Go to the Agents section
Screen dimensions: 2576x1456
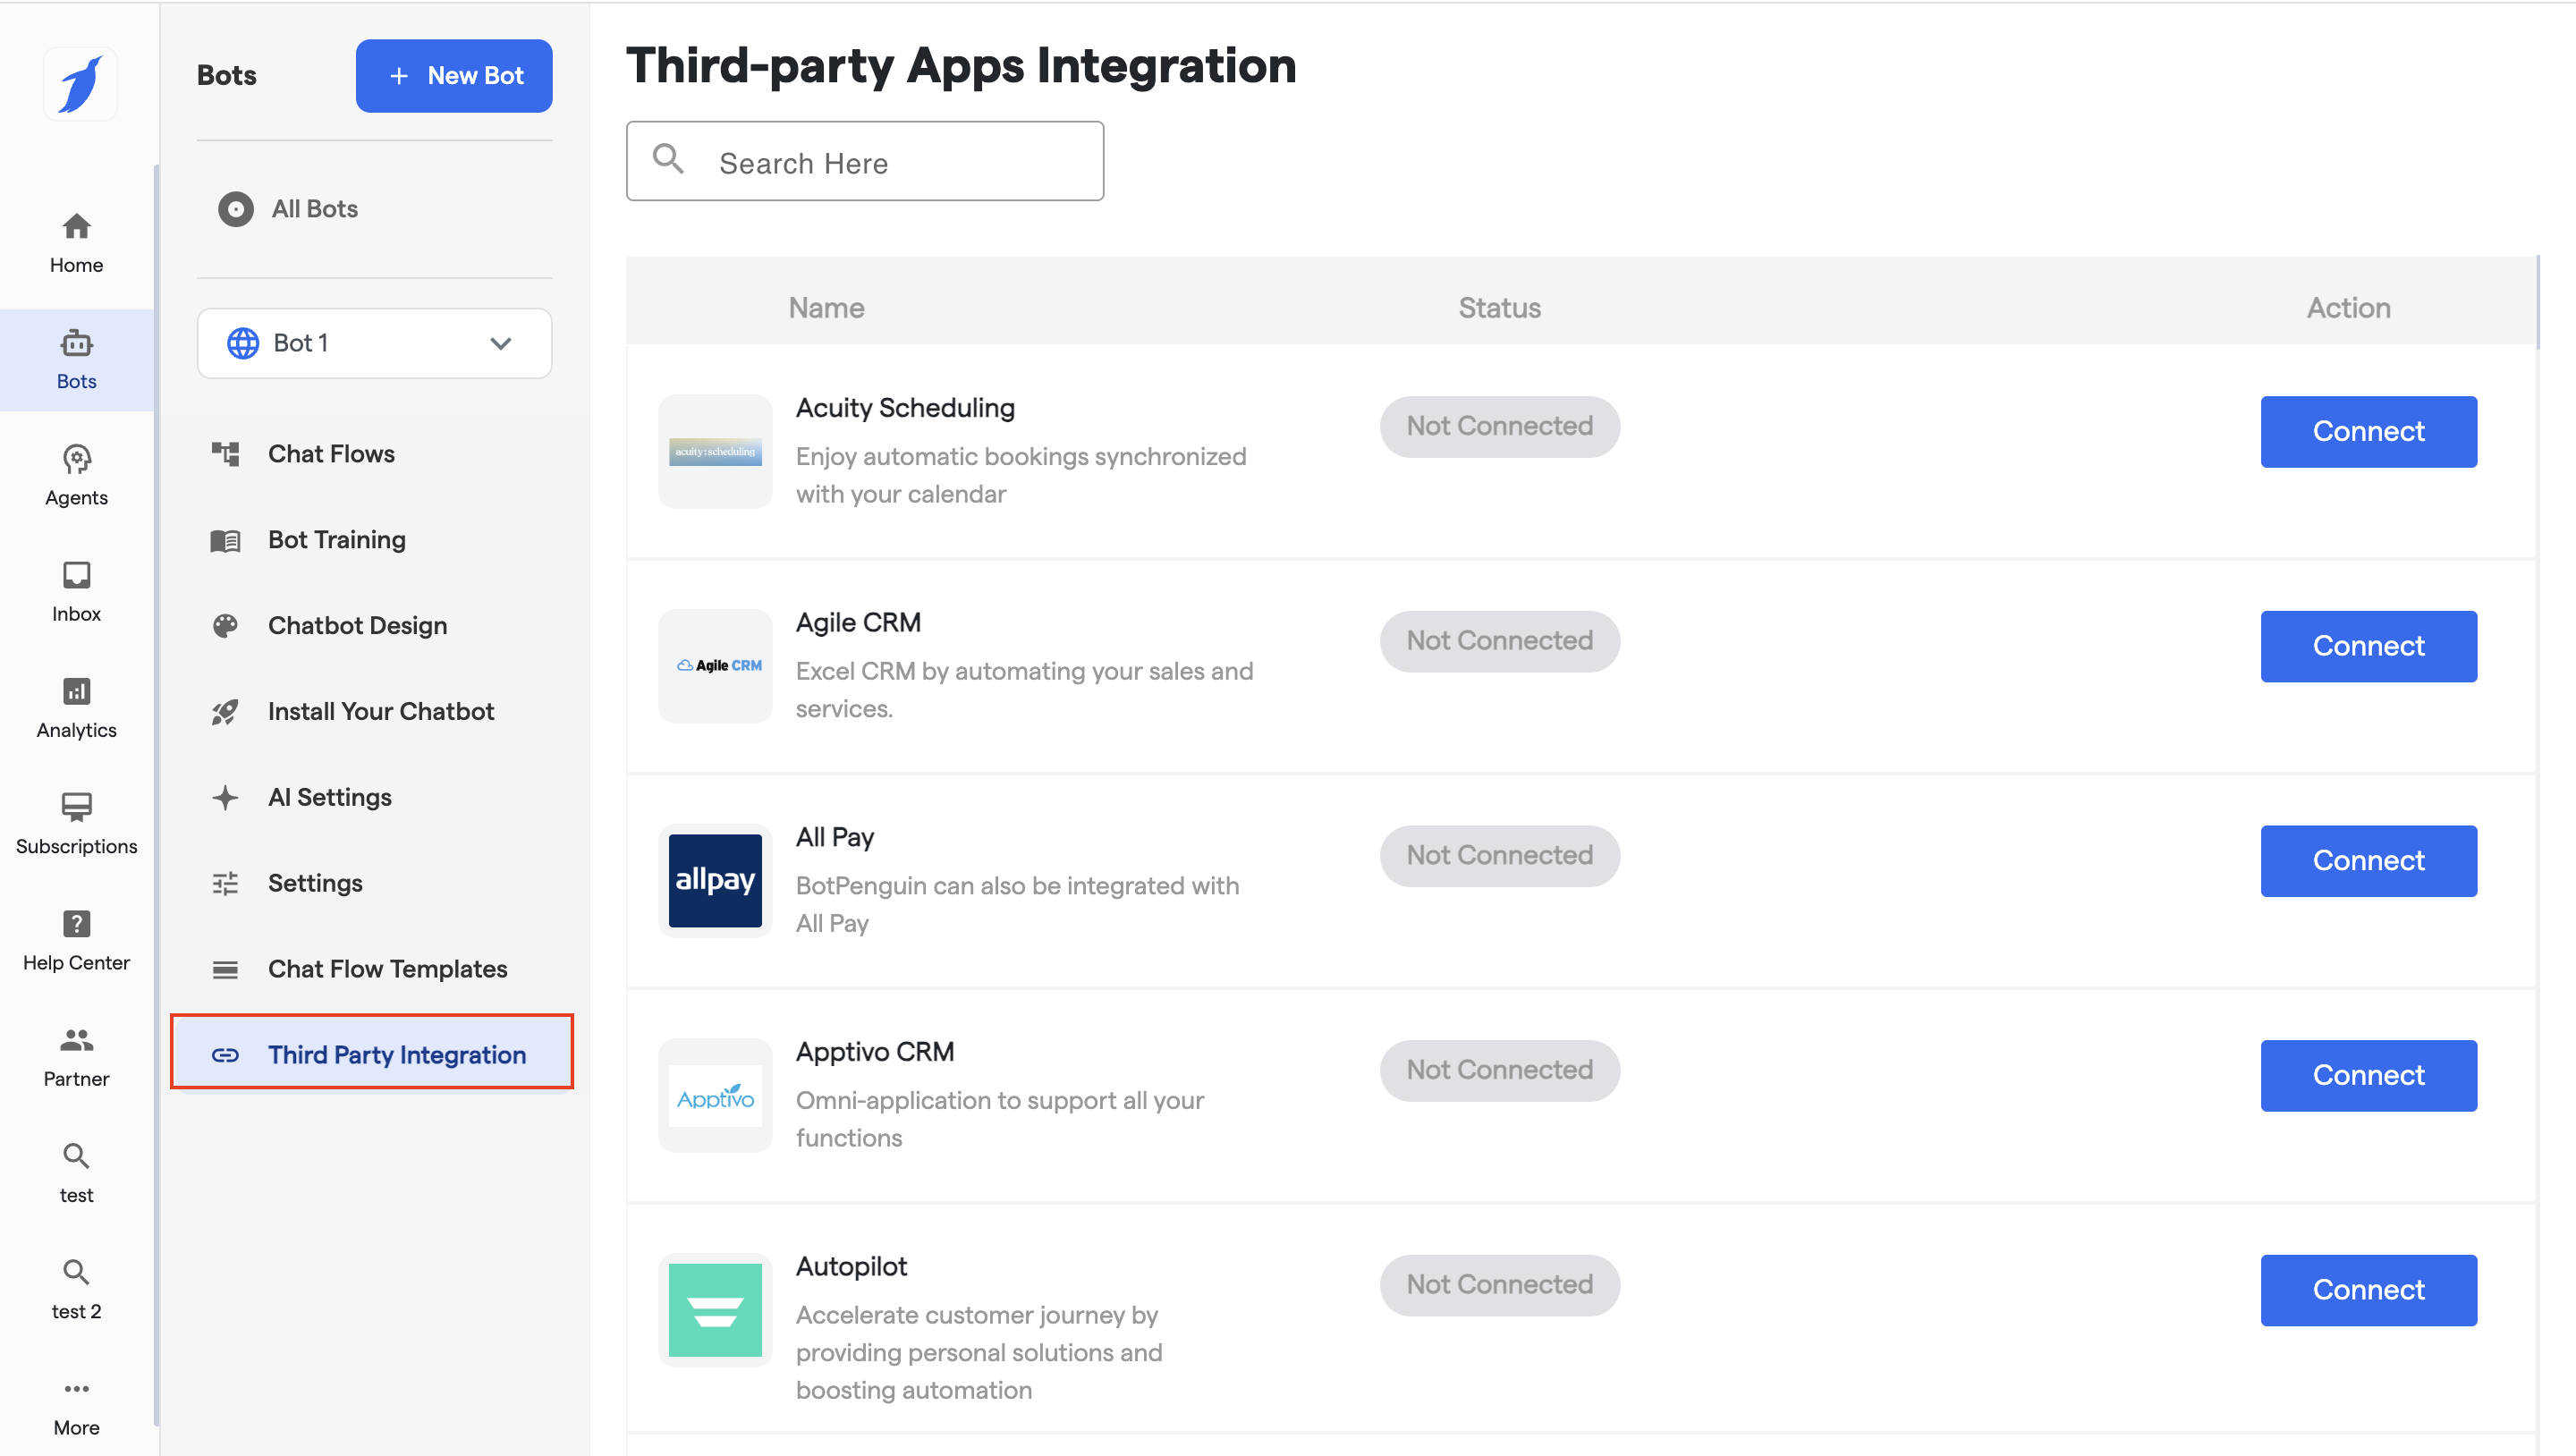(76, 475)
